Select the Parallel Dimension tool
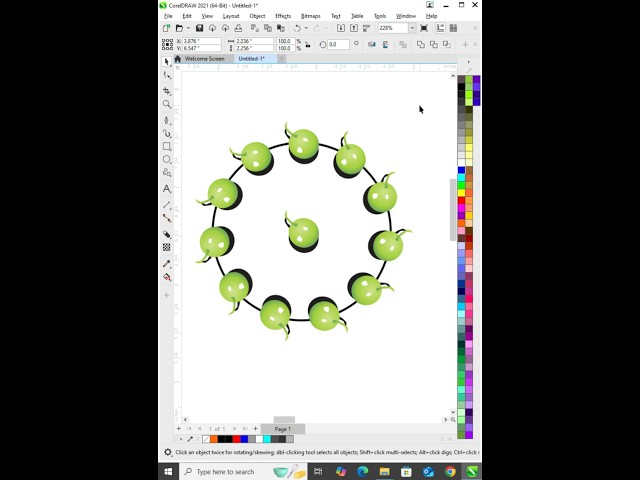The image size is (640, 480). pyautogui.click(x=167, y=205)
